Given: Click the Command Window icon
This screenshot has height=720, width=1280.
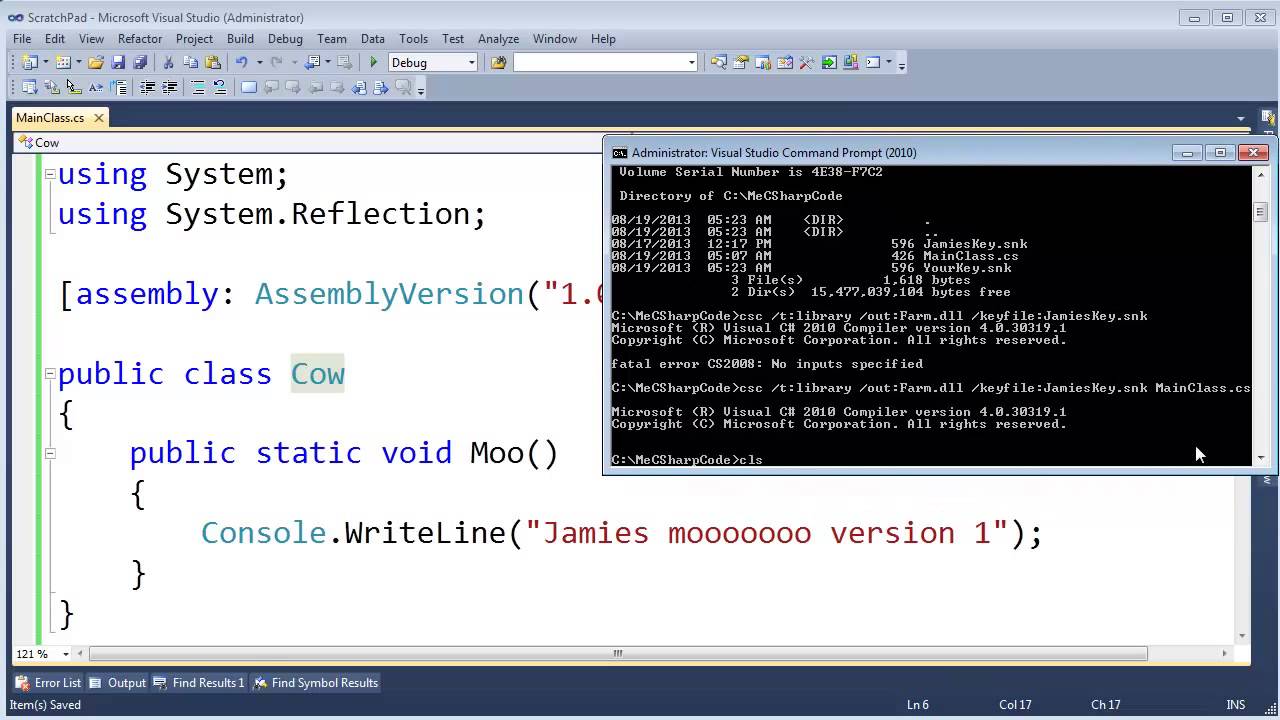Looking at the screenshot, I should coord(873,62).
